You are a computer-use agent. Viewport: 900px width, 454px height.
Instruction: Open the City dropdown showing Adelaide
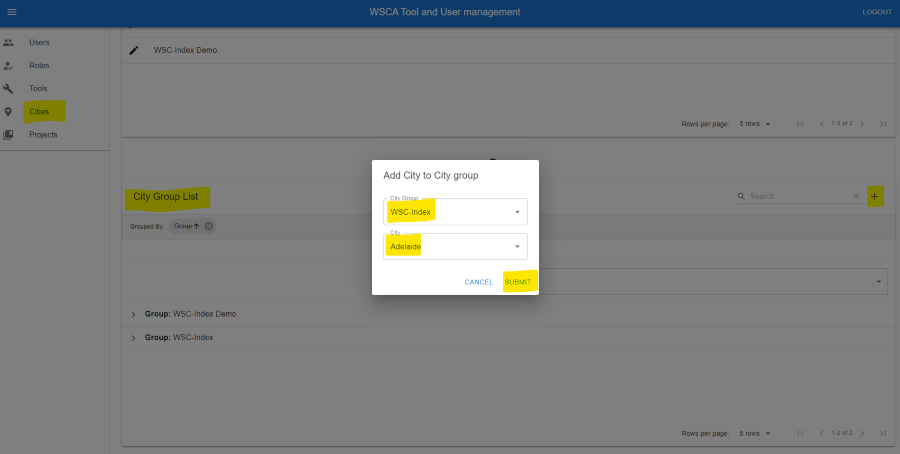pos(455,247)
